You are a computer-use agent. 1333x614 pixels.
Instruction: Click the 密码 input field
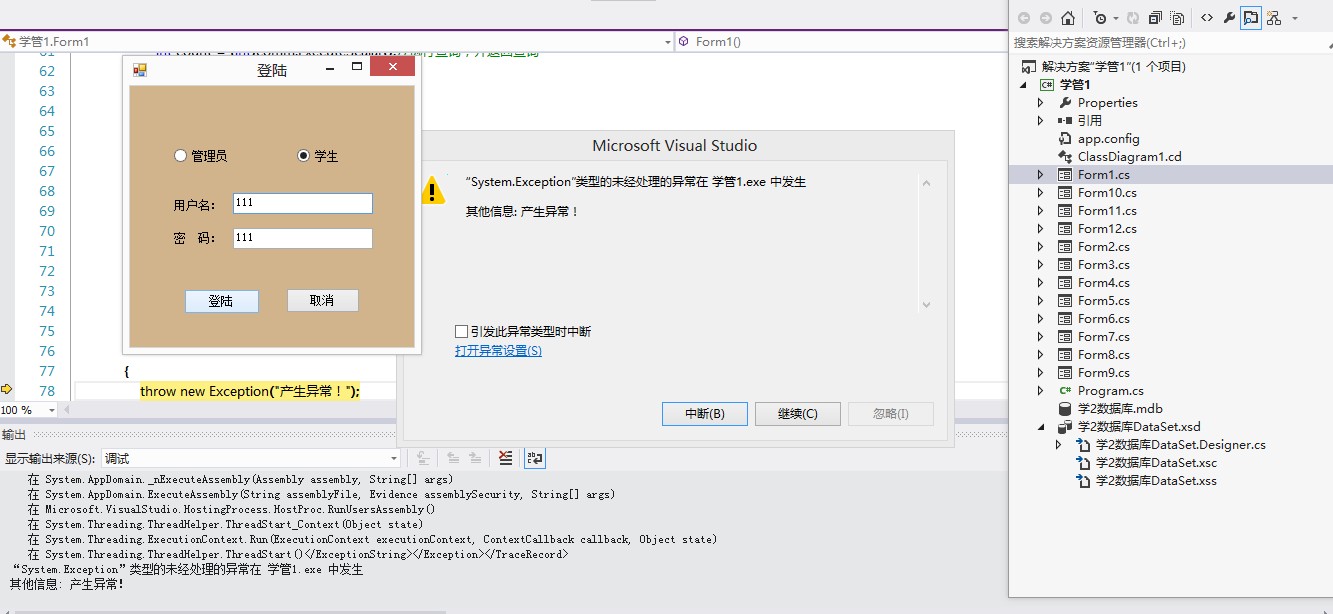[x=302, y=238]
